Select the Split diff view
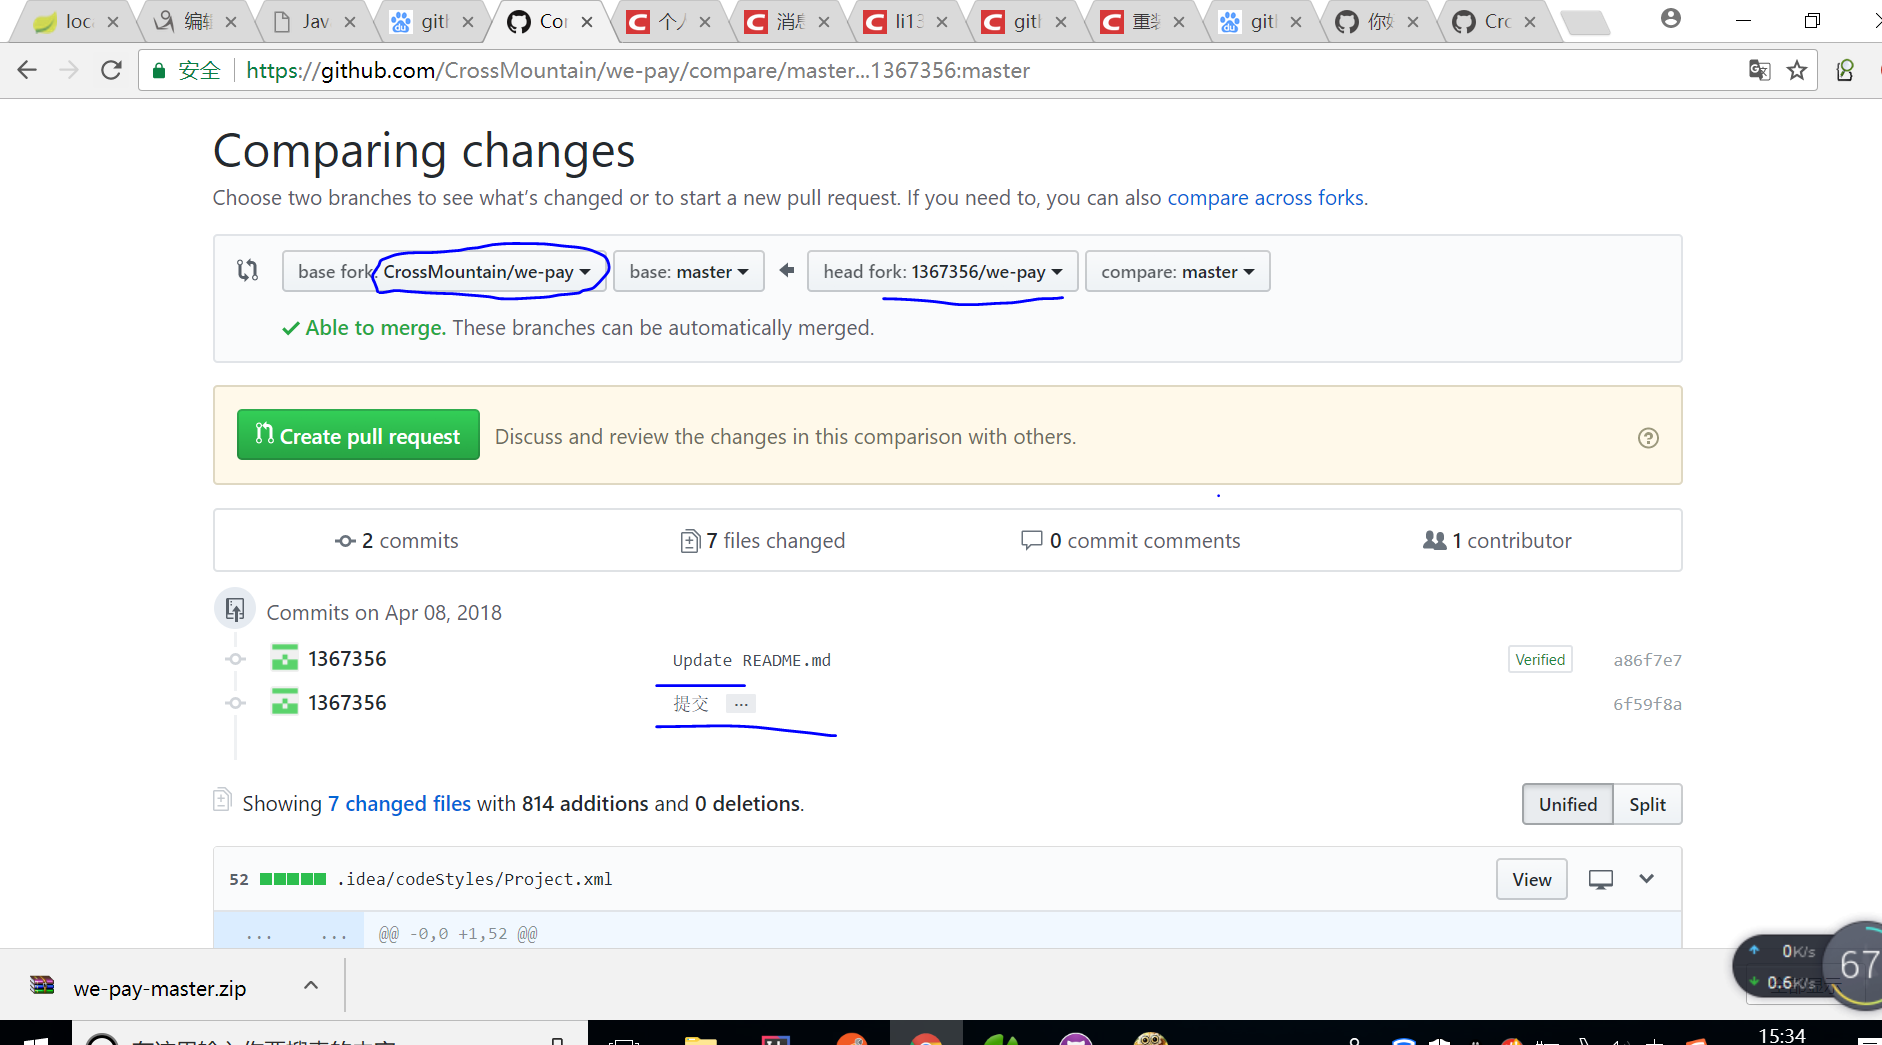This screenshot has width=1882, height=1045. point(1647,804)
